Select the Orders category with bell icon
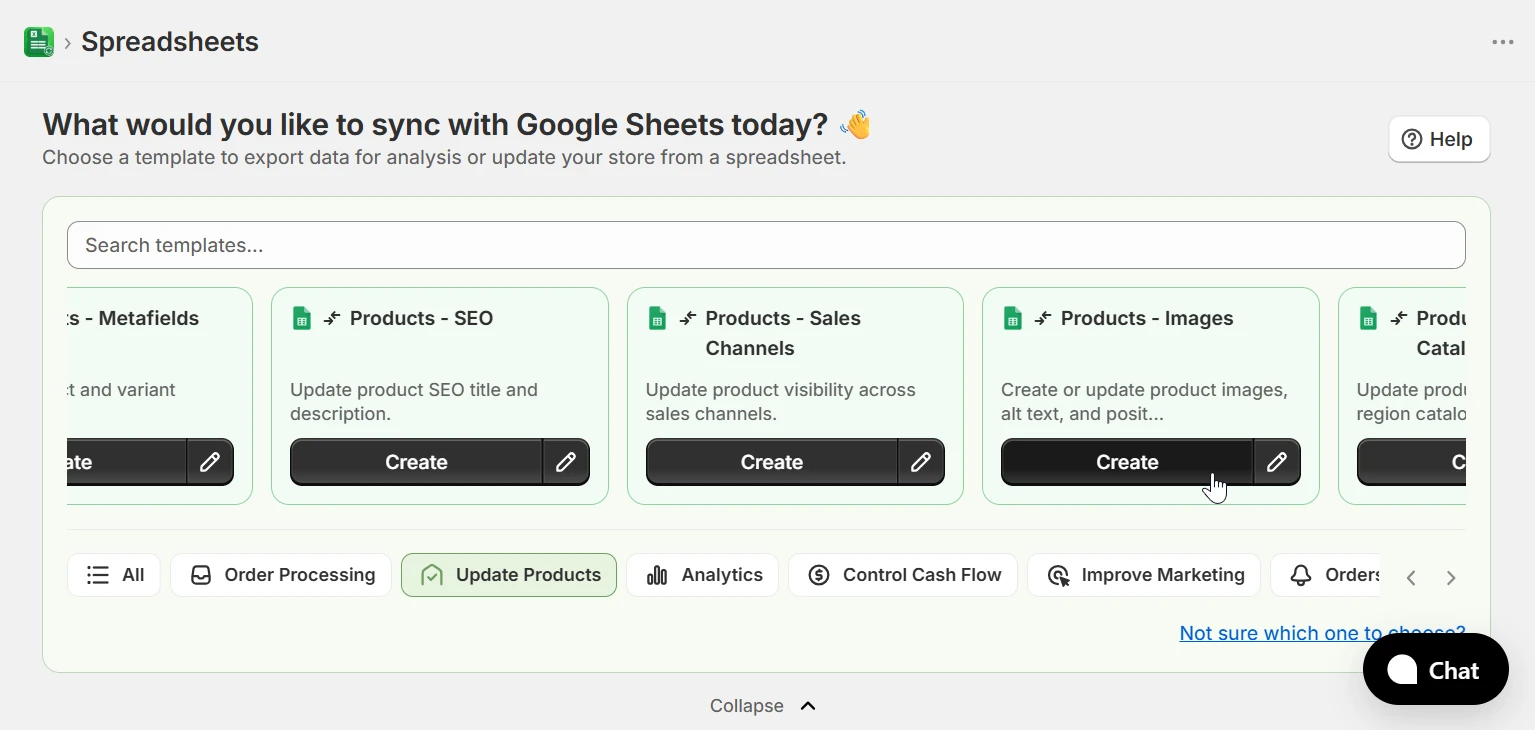Viewport: 1535px width, 730px height. pos(1326,575)
